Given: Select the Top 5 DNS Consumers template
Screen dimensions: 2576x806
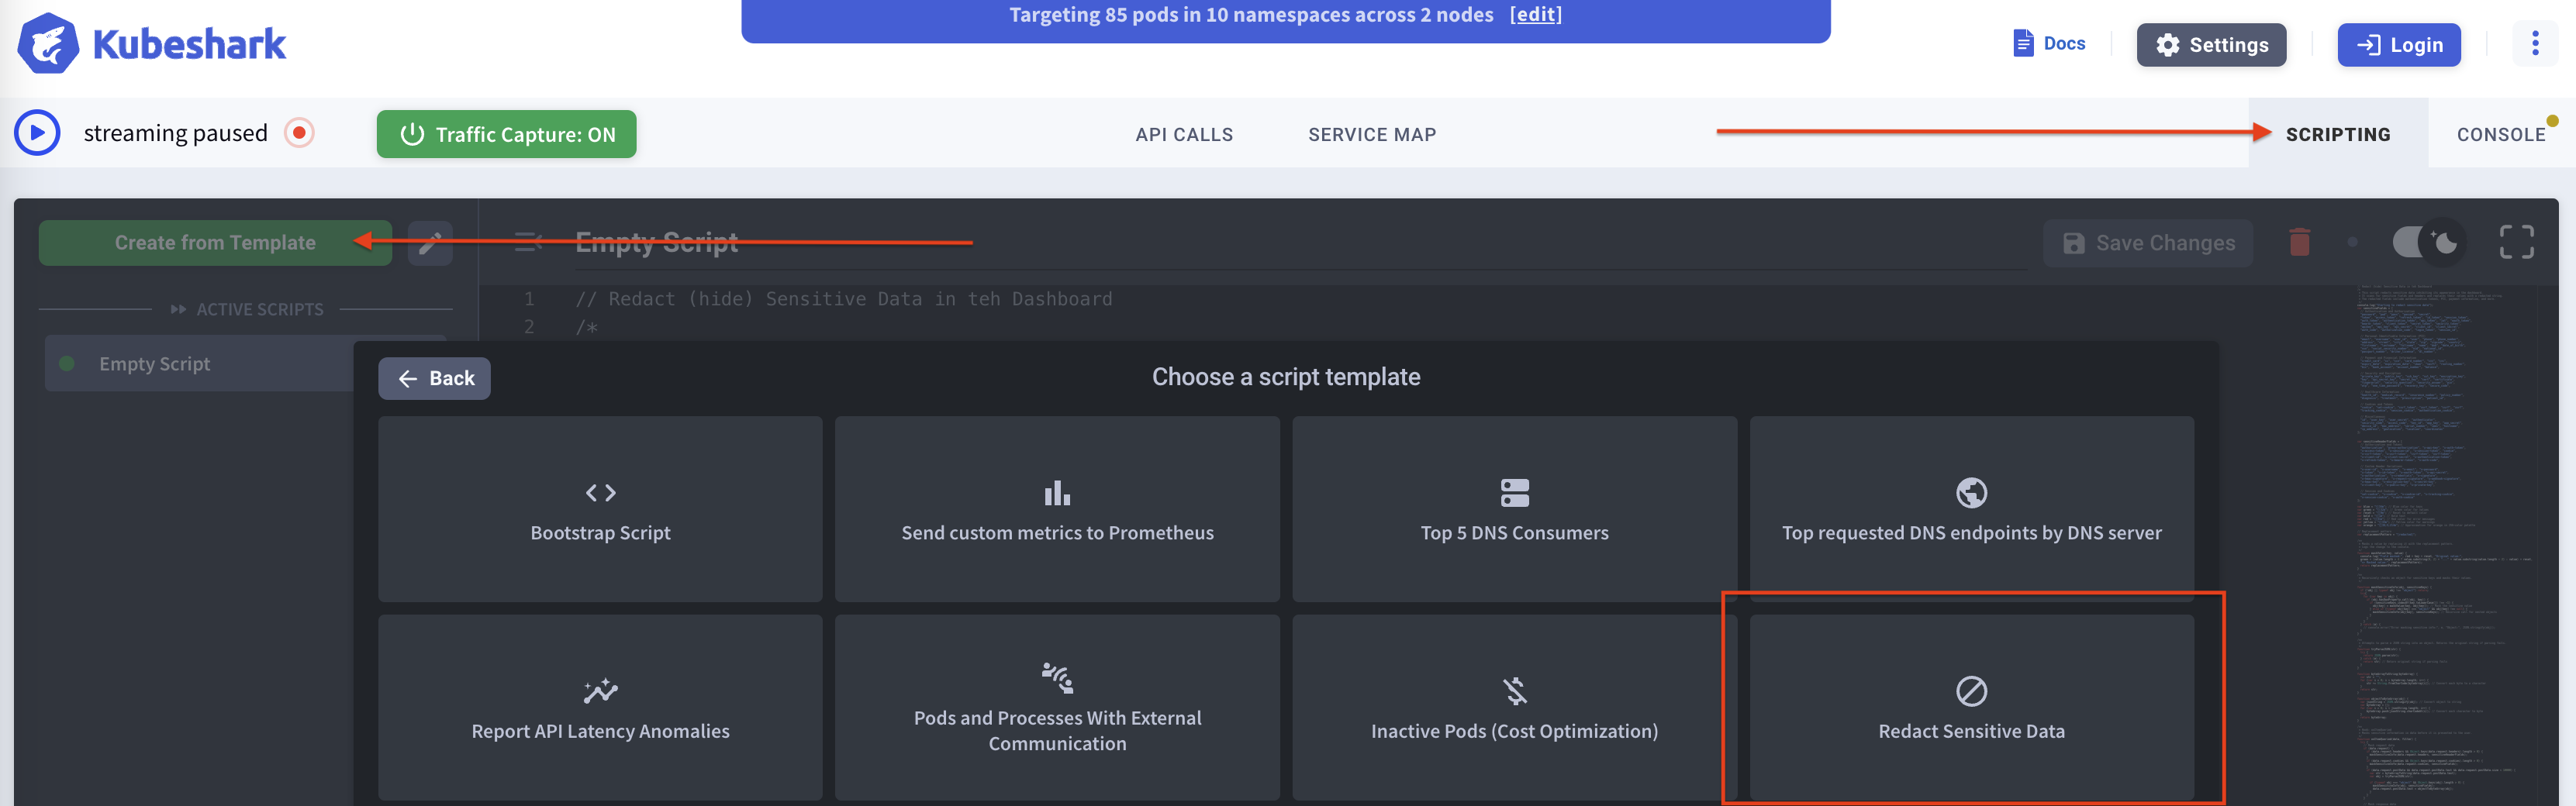Looking at the screenshot, I should click(x=1514, y=509).
